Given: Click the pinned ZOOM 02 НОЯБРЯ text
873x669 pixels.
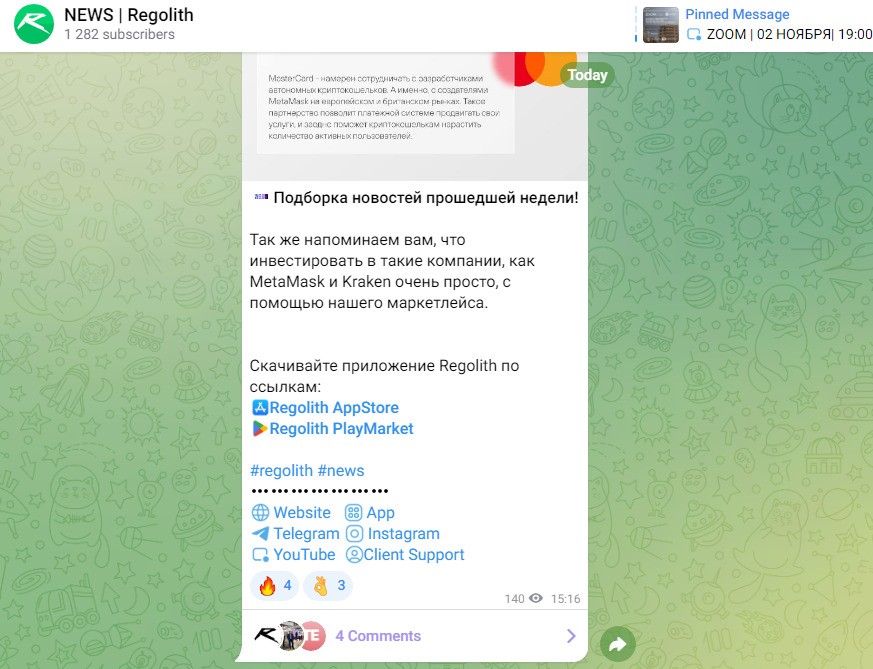Looking at the screenshot, I should [x=789, y=35].
